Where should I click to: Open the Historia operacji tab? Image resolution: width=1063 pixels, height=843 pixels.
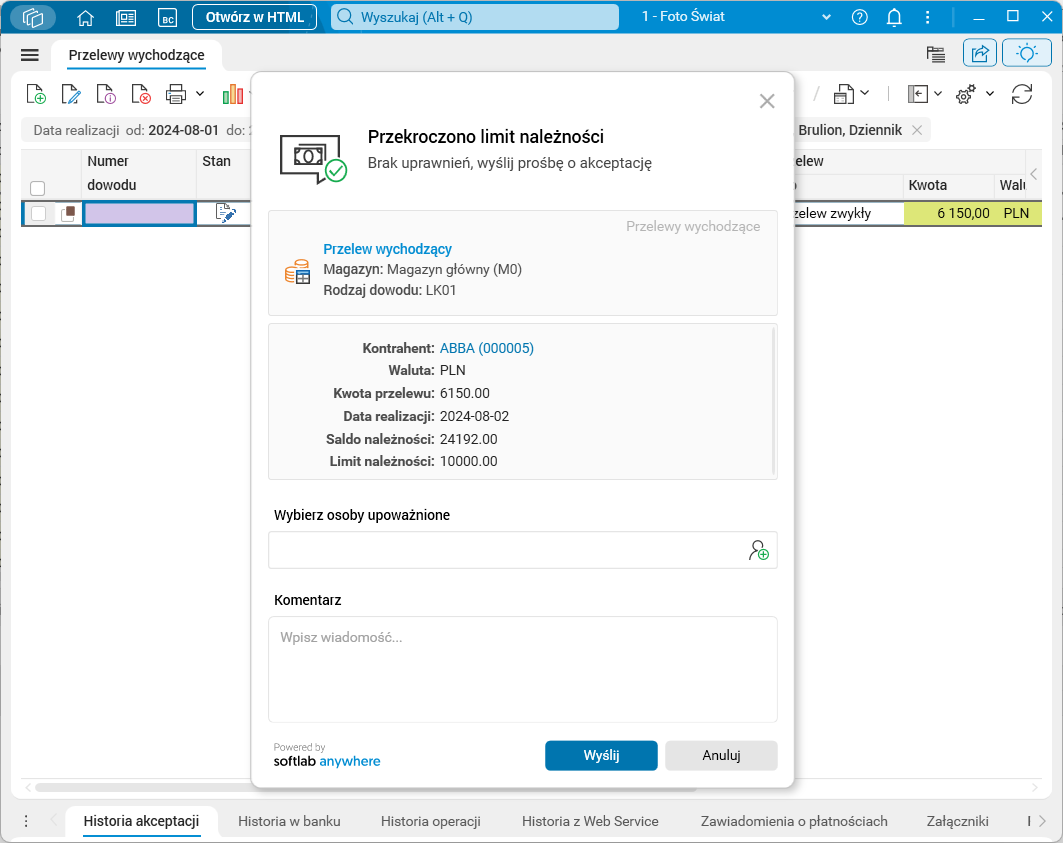430,821
